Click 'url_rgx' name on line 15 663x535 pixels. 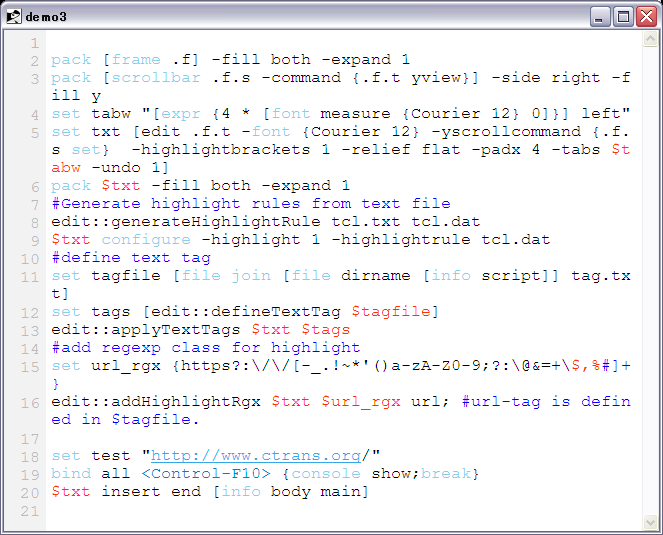pos(126,365)
